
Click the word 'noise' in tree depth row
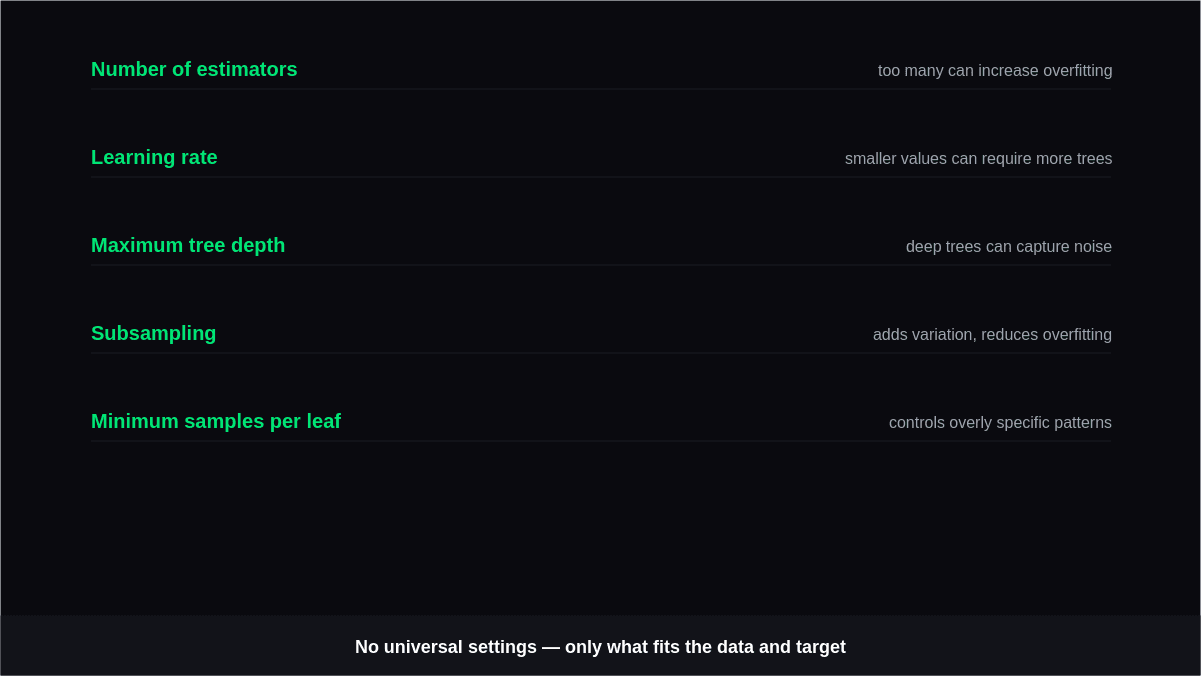pos(1093,247)
